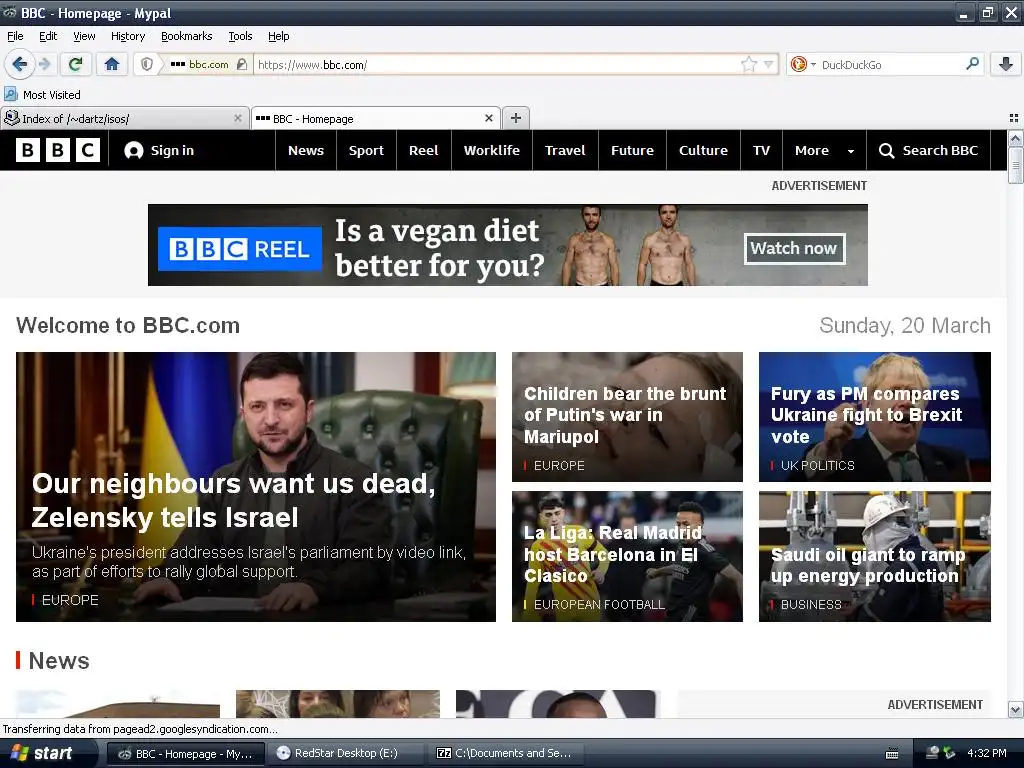The width and height of the screenshot is (1024, 768).
Task: Switch to C:\Documents and Se… taskbar window
Action: (x=506, y=753)
